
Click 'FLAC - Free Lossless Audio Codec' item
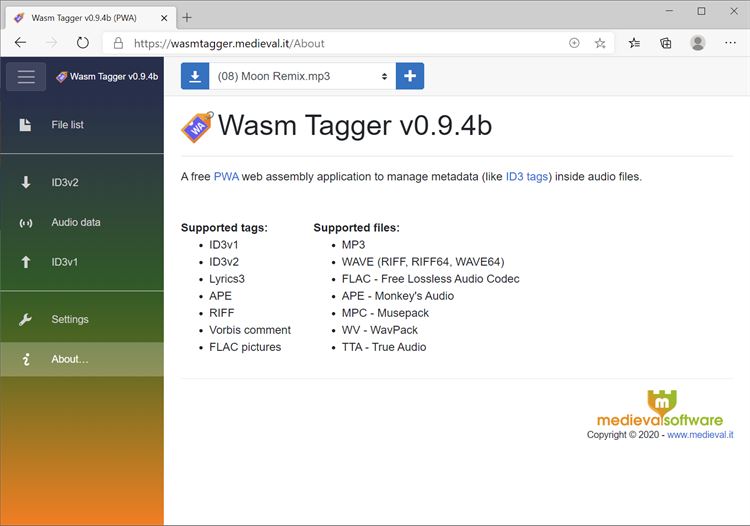tap(430, 279)
